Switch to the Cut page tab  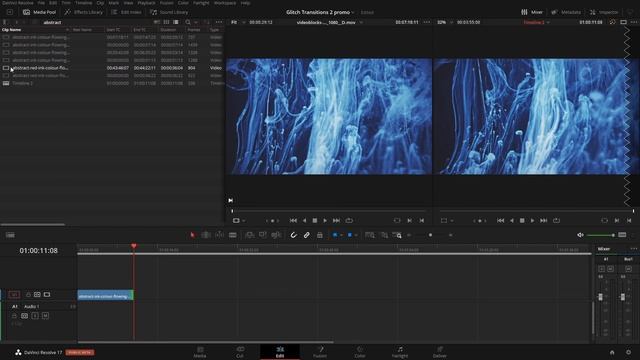pyautogui.click(x=240, y=352)
